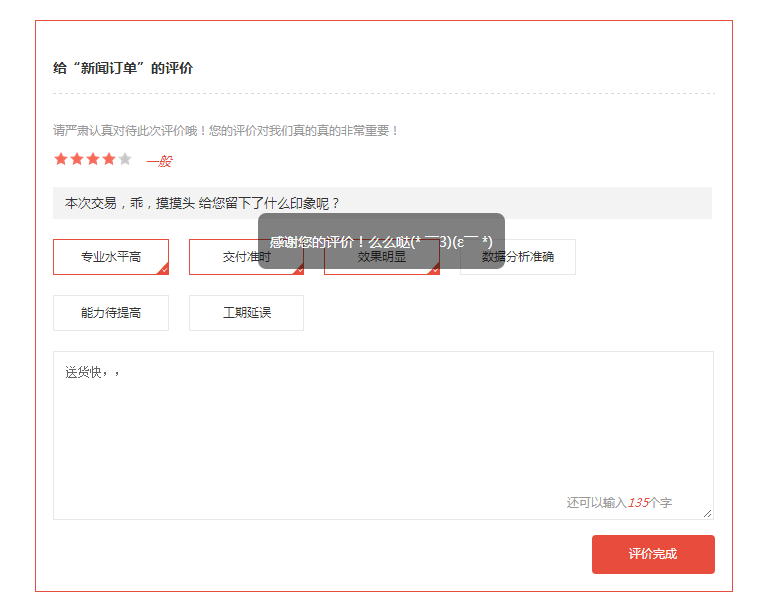
Task: Set rating to four stars
Action: (x=109, y=159)
